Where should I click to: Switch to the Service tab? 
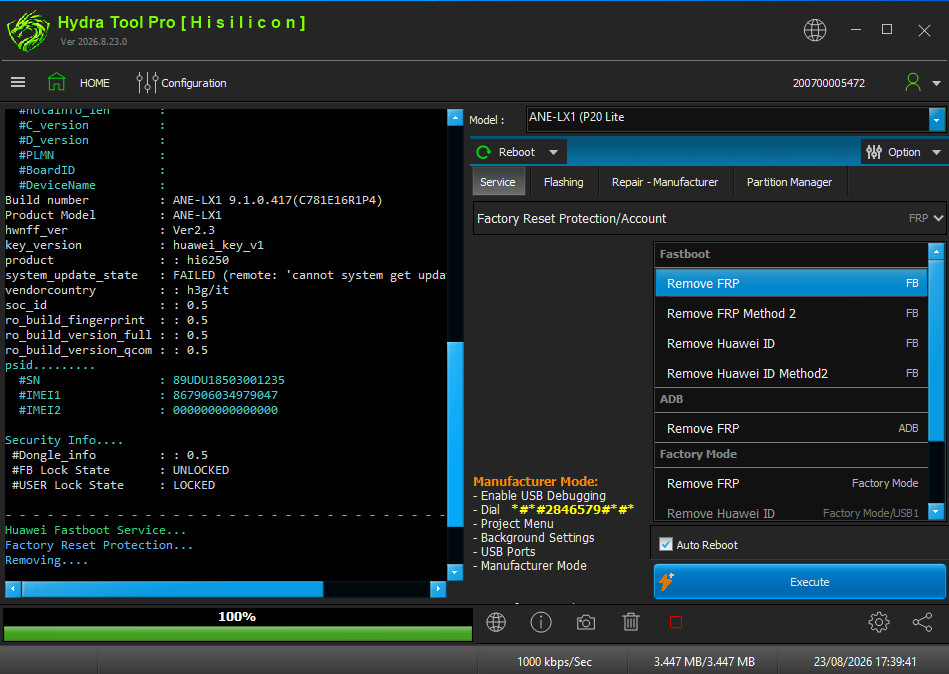(x=497, y=182)
